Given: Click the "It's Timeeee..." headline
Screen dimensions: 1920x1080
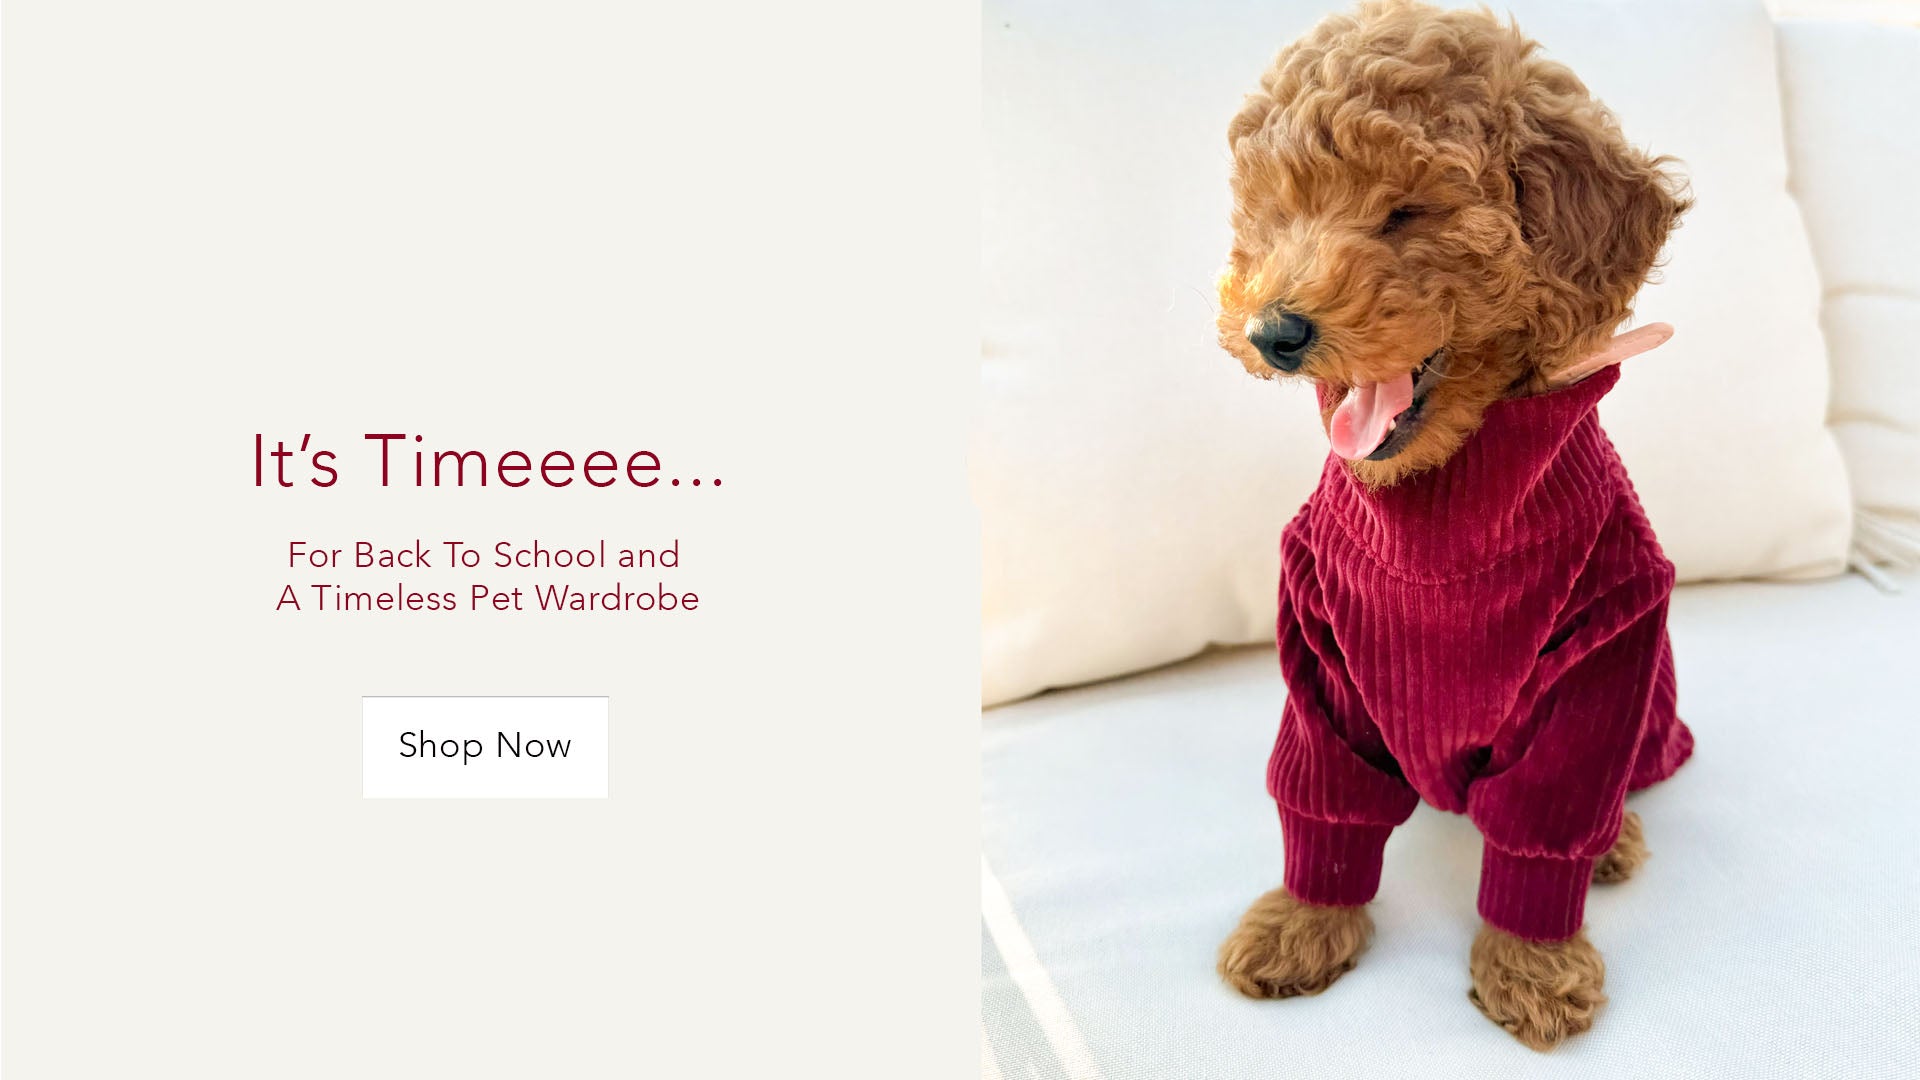Looking at the screenshot, I should [487, 462].
